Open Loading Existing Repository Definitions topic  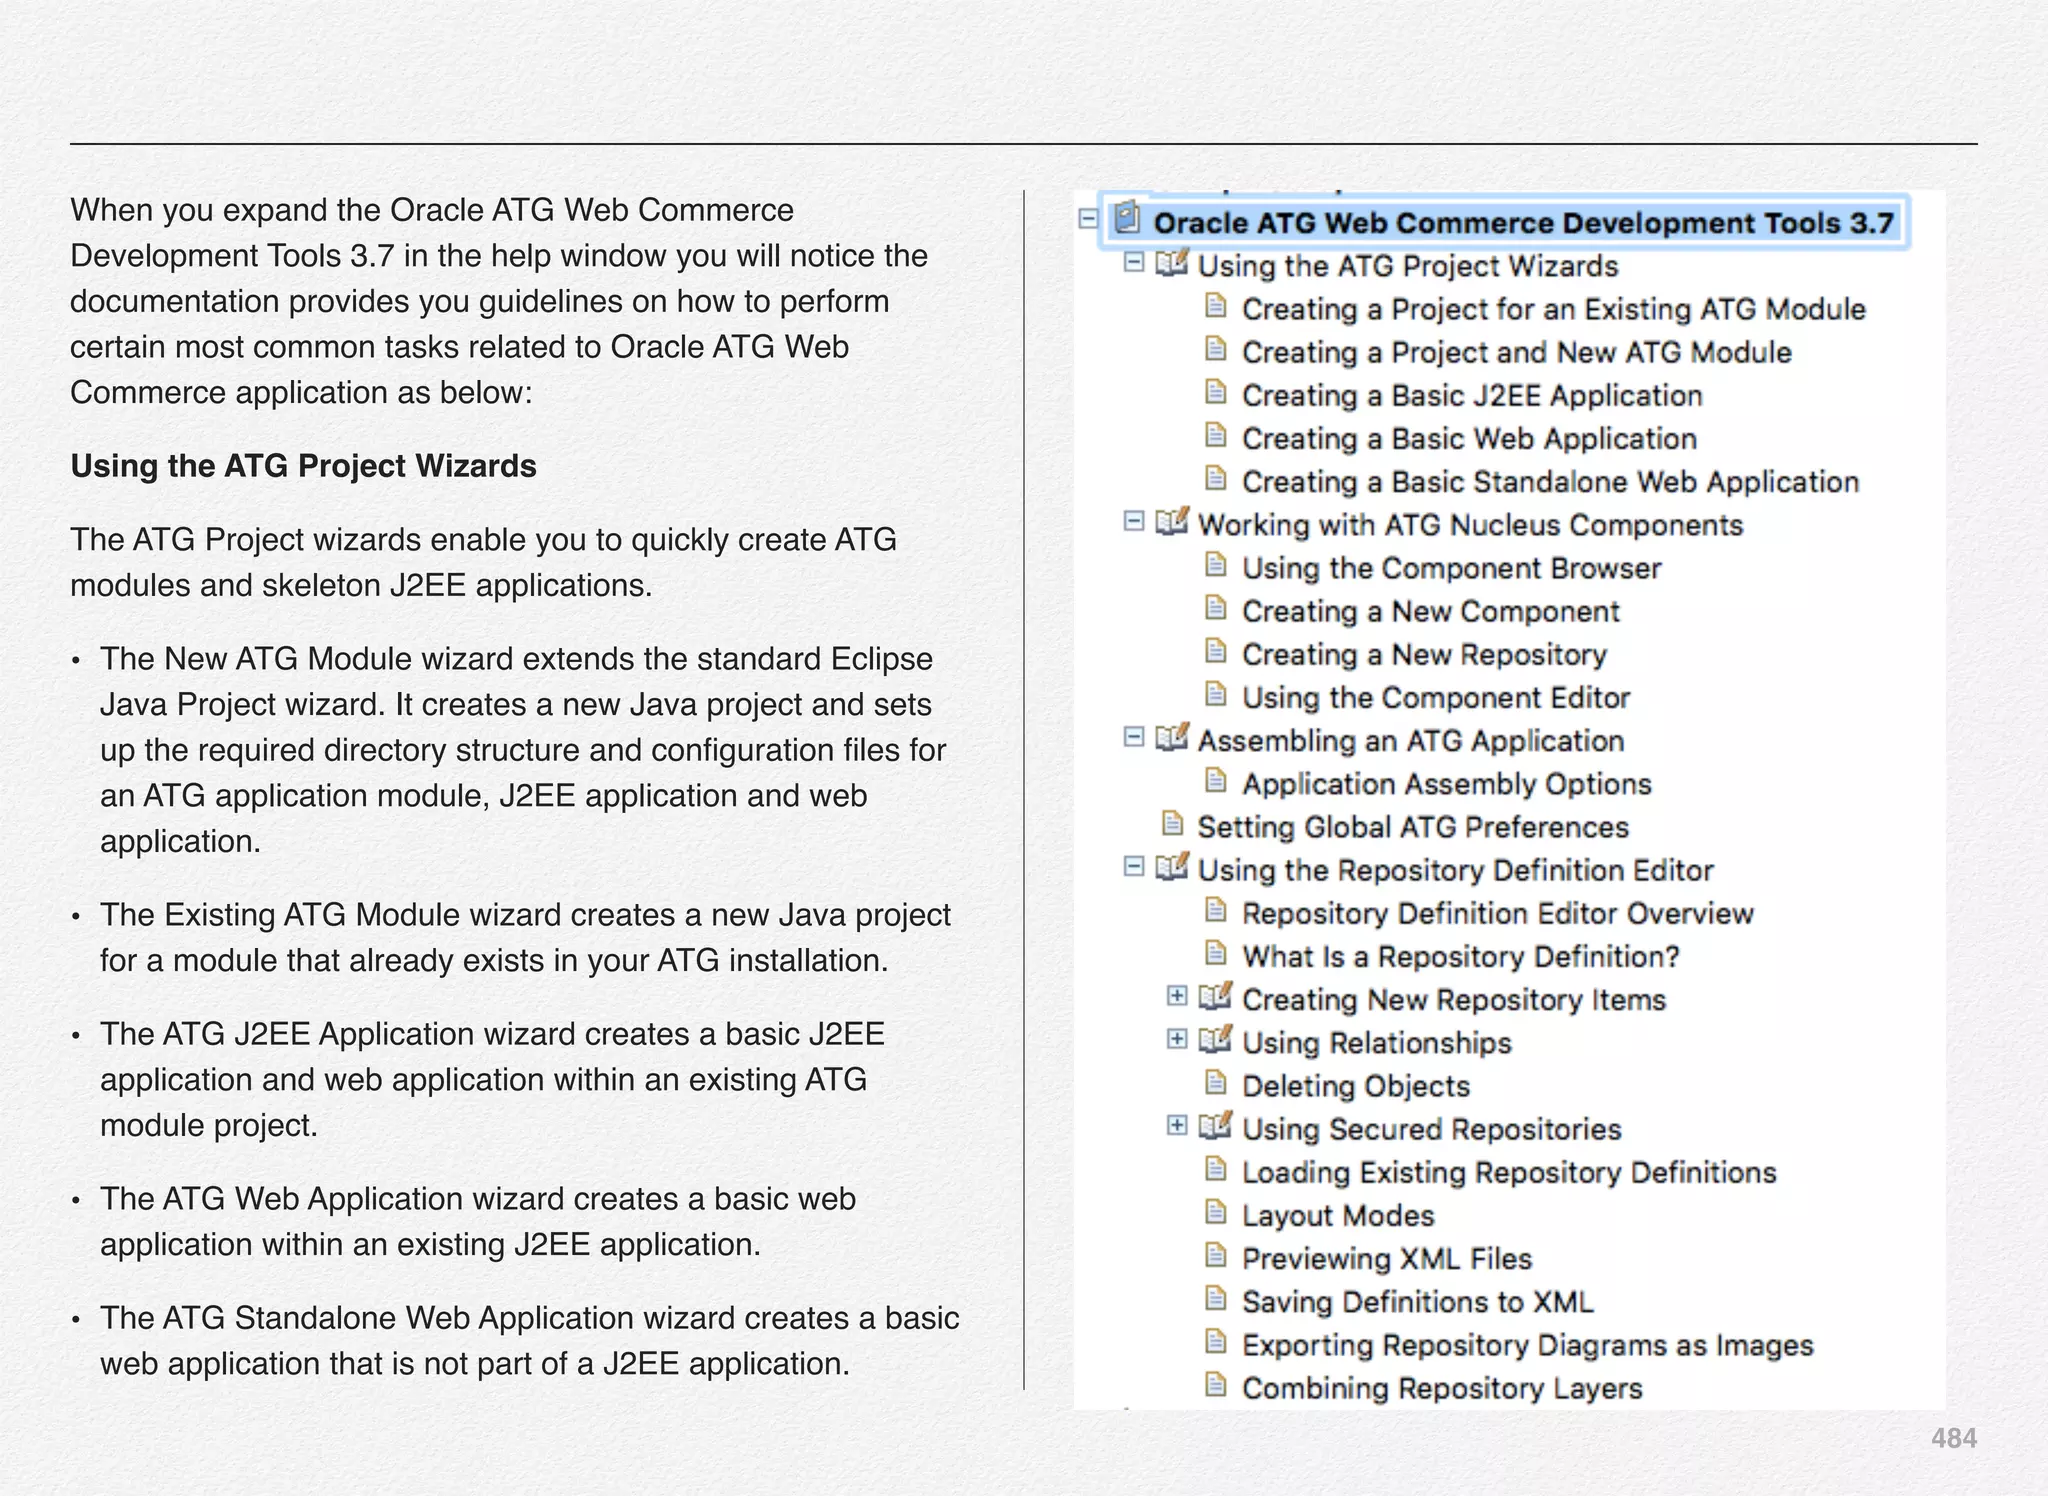click(1510, 1172)
